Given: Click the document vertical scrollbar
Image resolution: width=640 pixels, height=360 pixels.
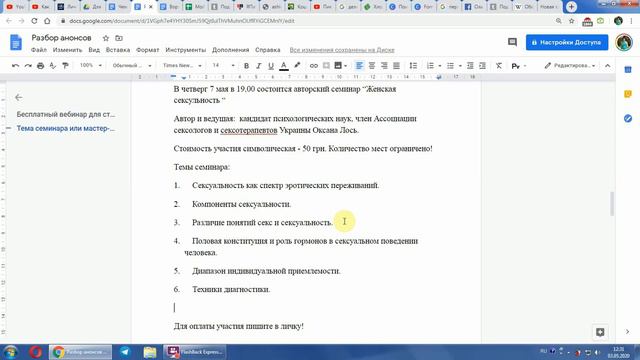Looking at the screenshot, I should (612, 203).
